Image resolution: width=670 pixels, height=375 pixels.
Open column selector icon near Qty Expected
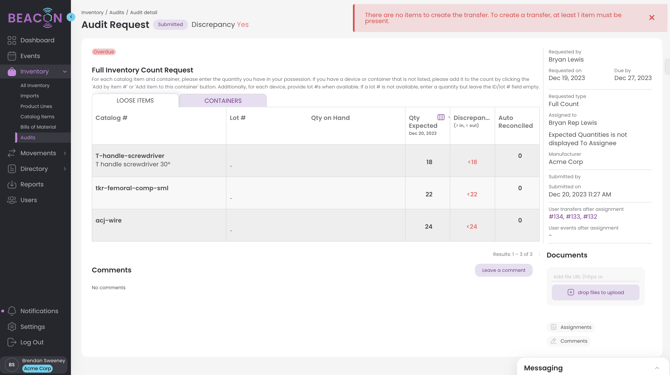(x=441, y=117)
